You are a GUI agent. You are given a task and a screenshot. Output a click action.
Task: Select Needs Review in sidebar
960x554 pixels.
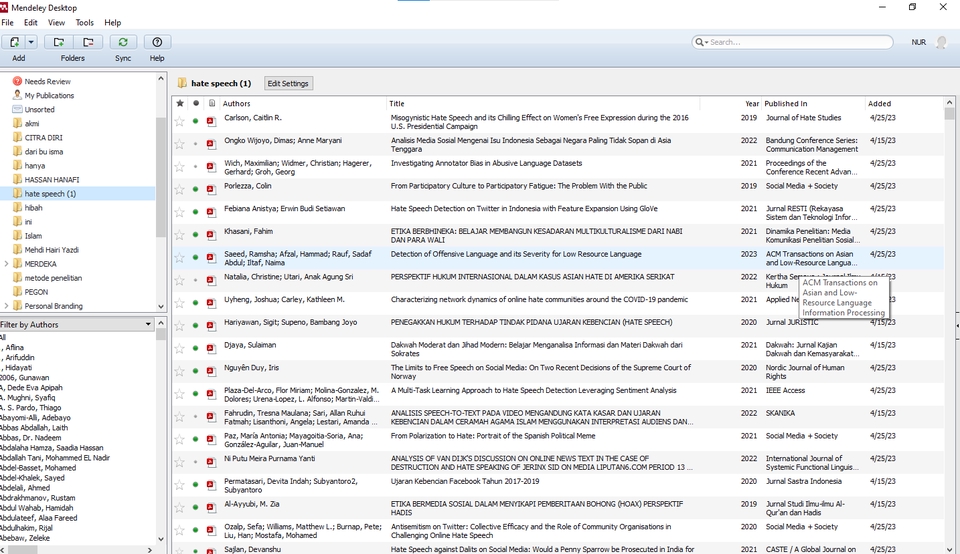47,81
